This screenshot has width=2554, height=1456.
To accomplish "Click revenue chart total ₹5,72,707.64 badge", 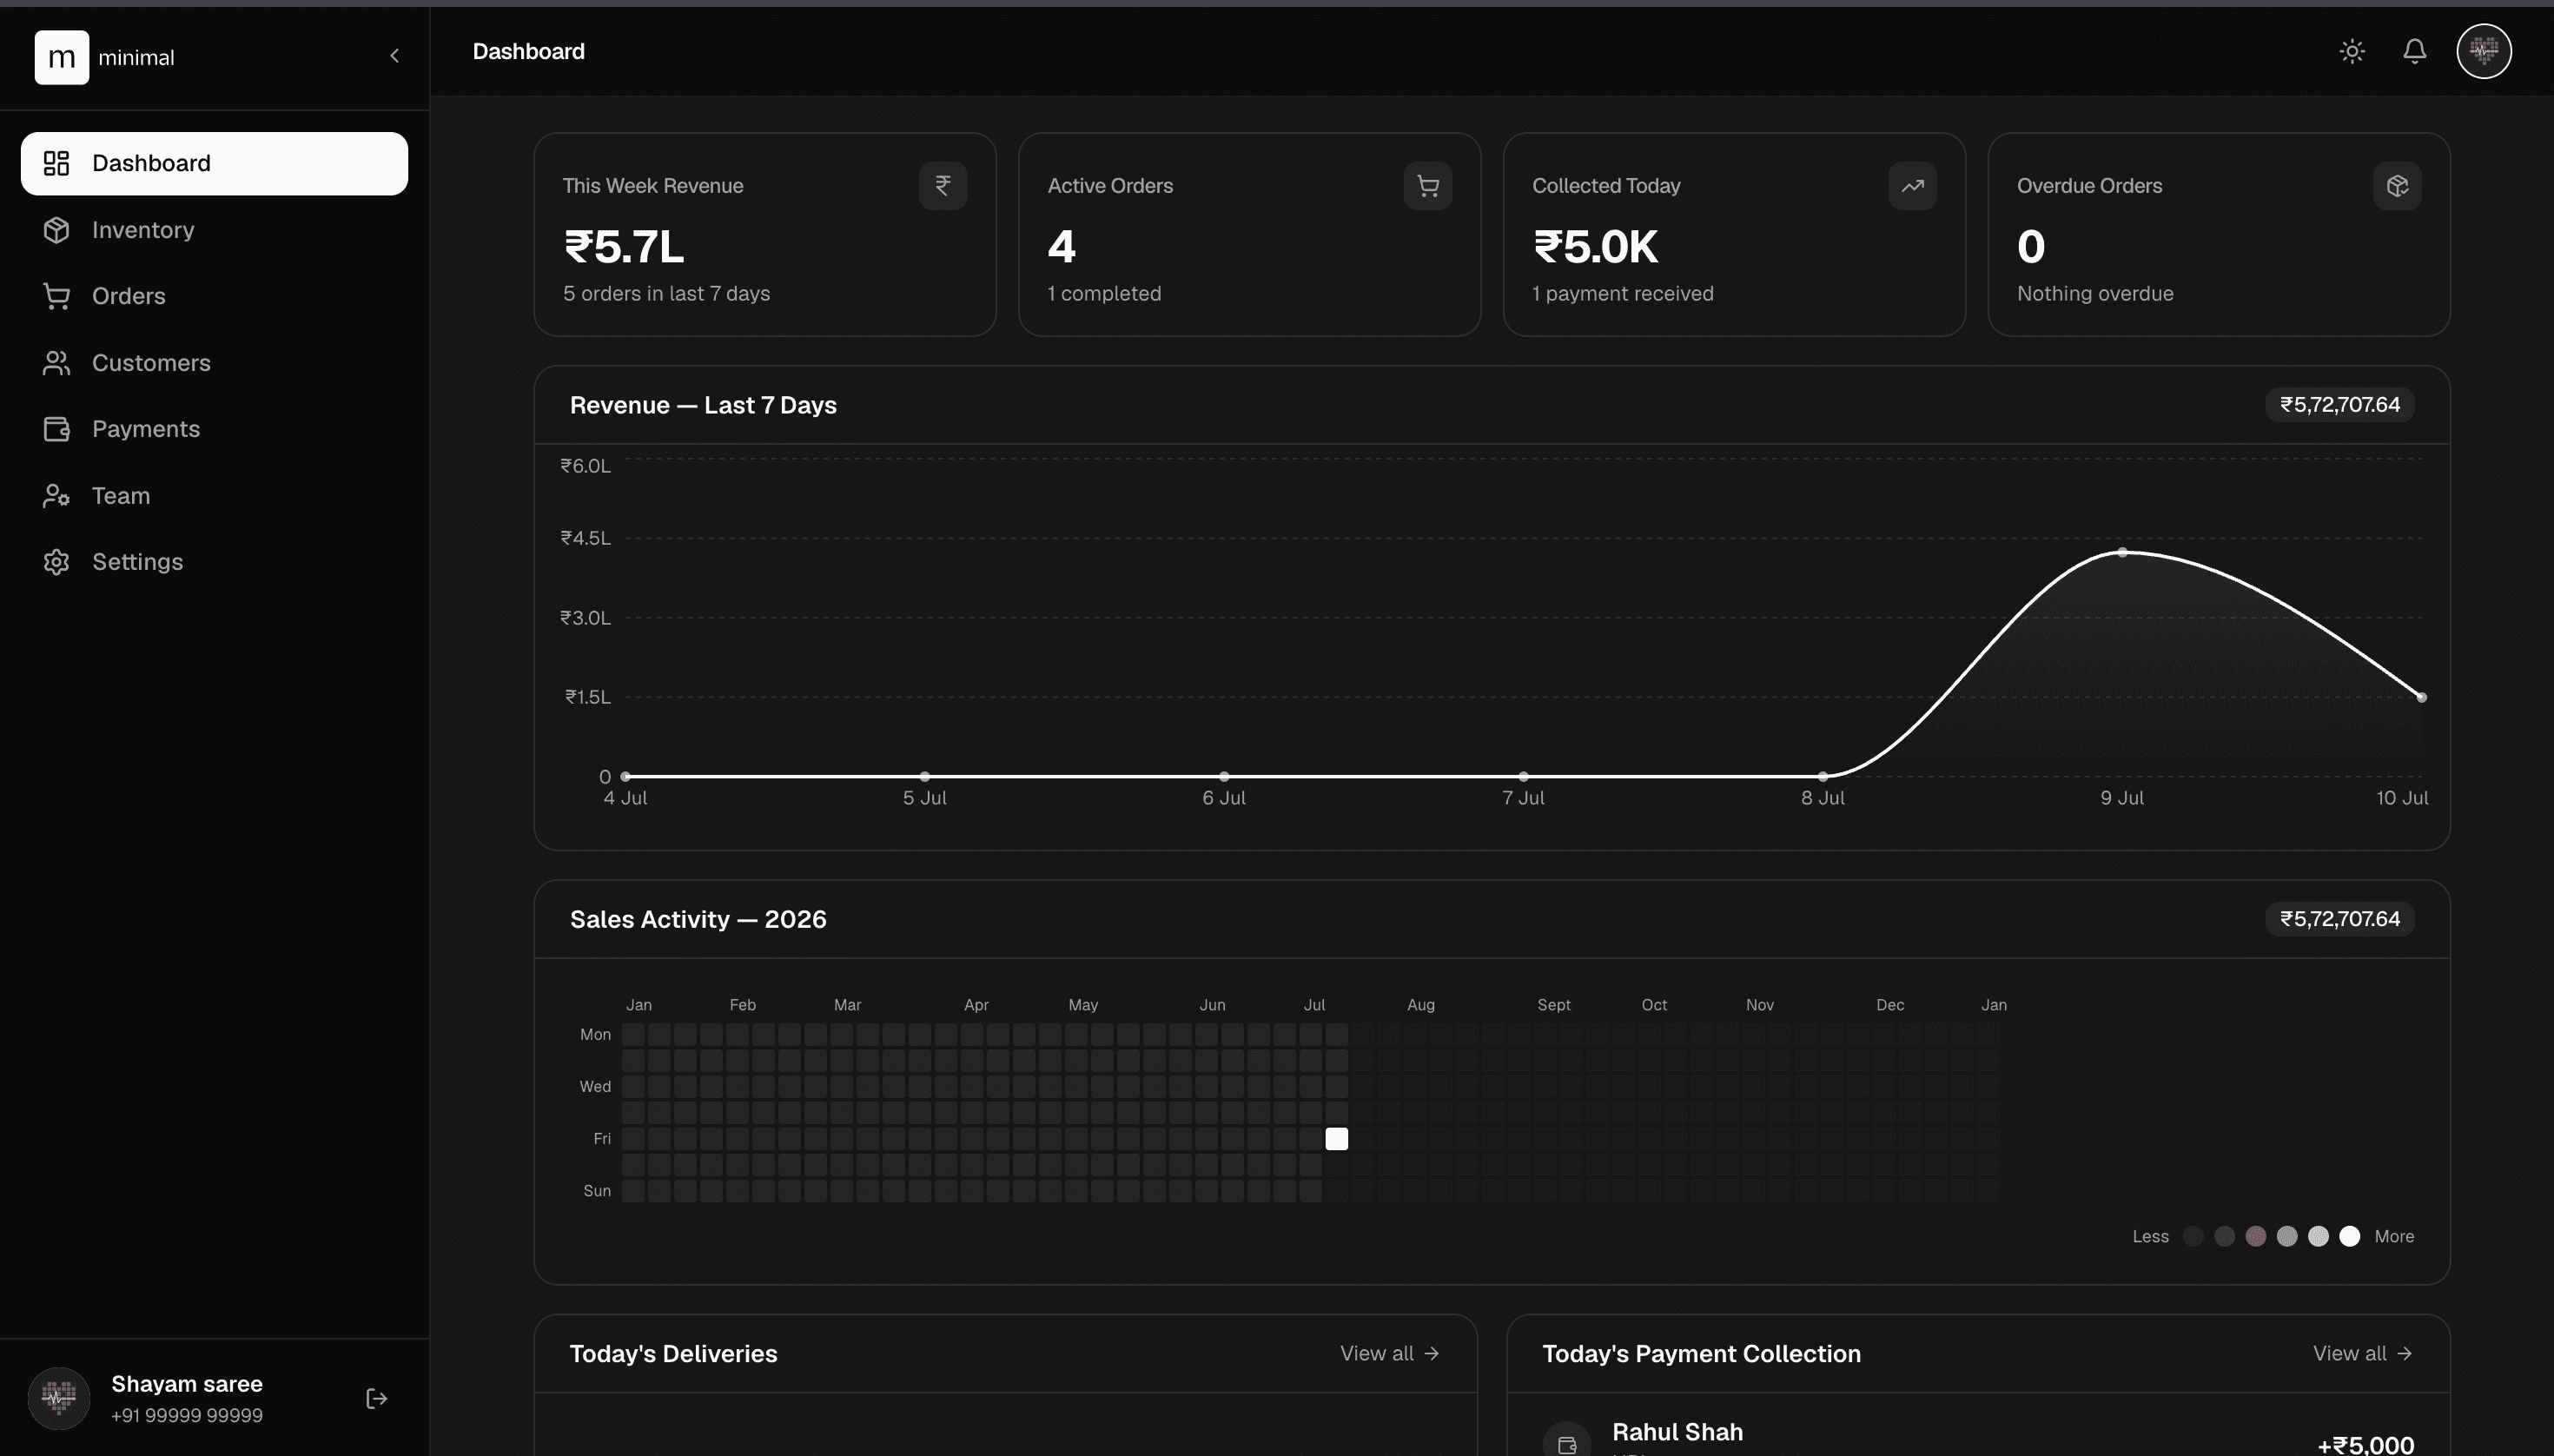I will pos(2339,405).
